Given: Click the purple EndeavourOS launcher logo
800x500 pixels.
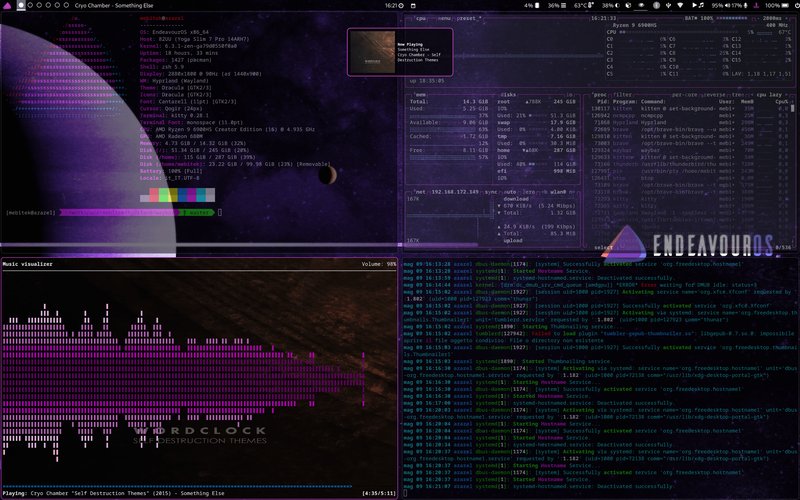Looking at the screenshot, I should [x=7, y=6].
